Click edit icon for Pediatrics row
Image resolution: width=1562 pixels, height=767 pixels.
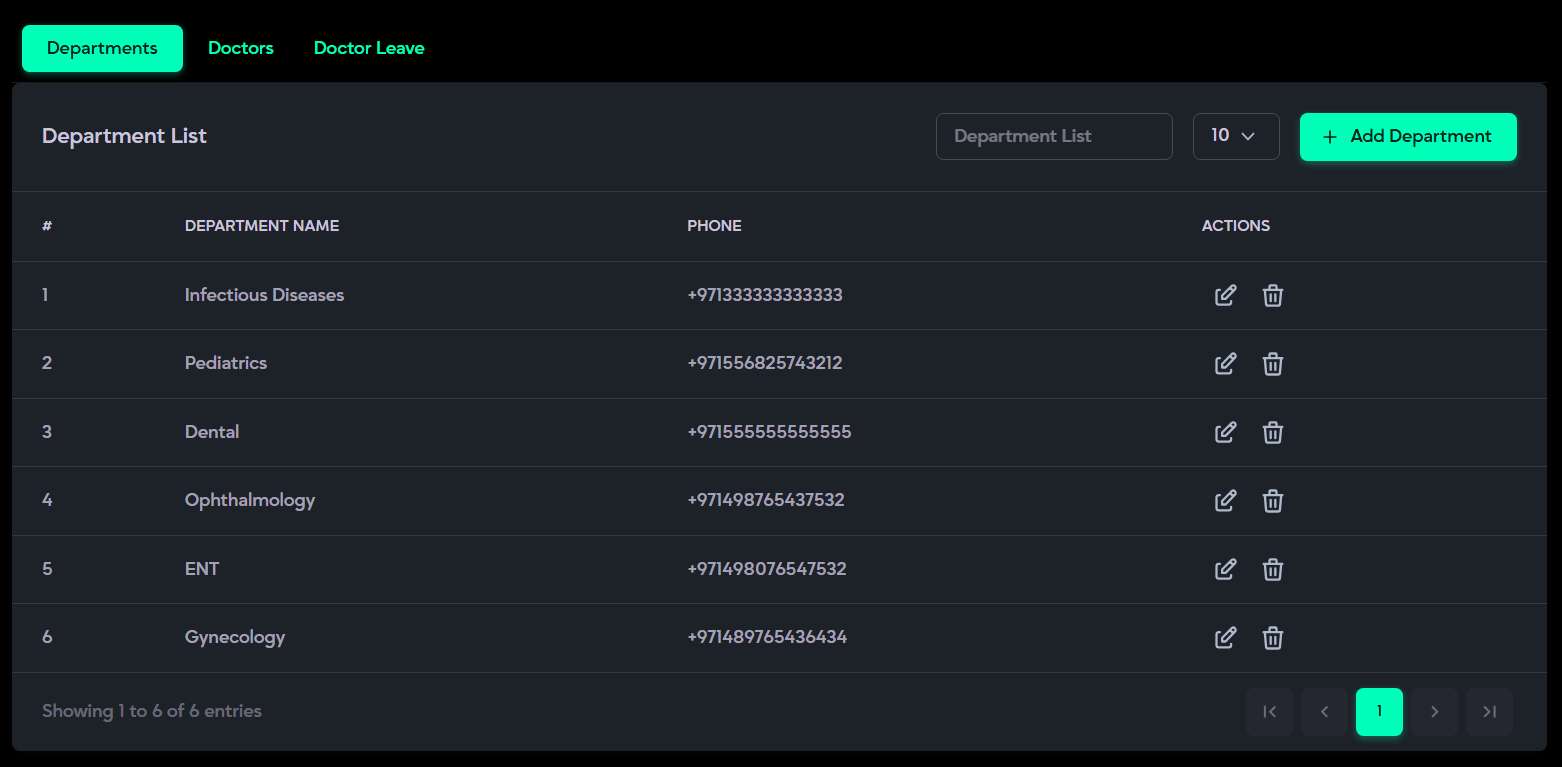click(1225, 364)
